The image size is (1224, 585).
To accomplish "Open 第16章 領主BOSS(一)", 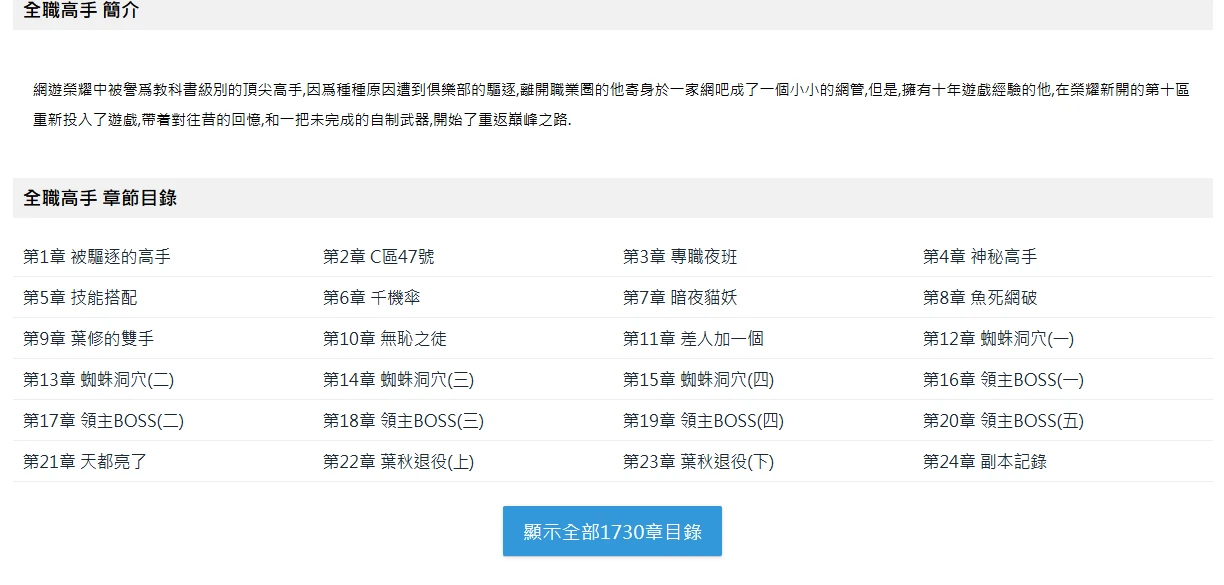I will [1003, 380].
